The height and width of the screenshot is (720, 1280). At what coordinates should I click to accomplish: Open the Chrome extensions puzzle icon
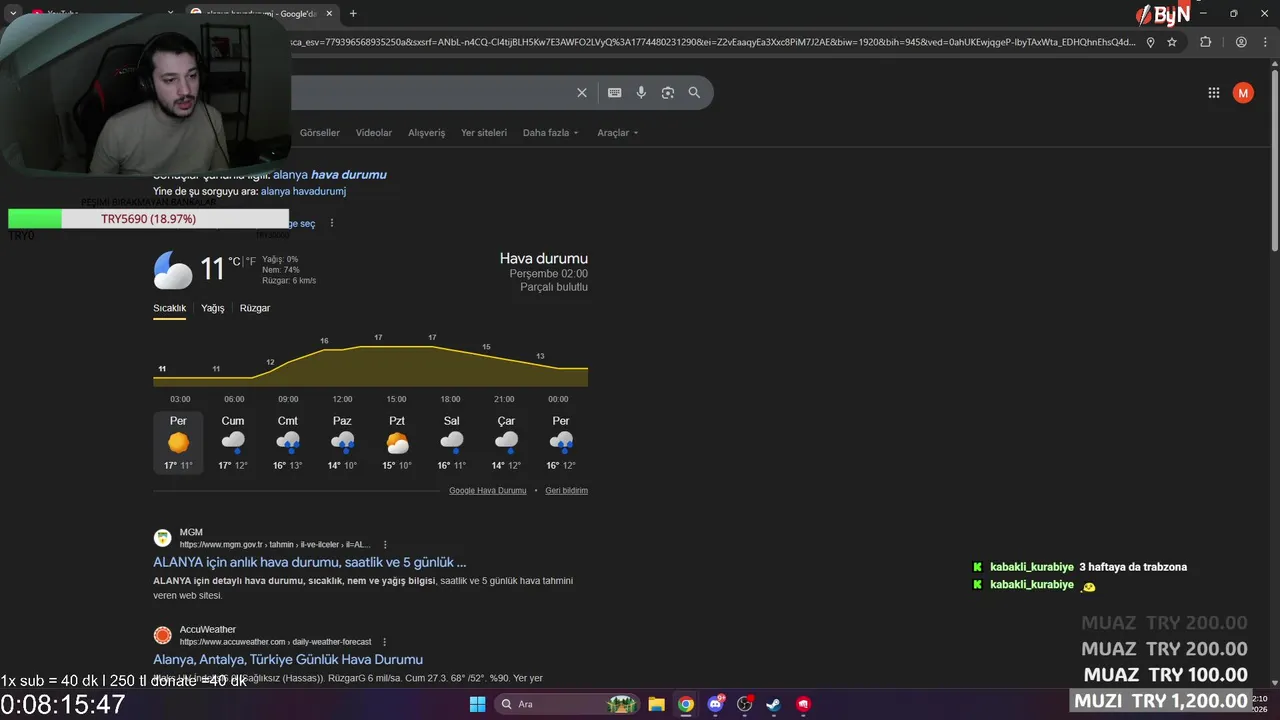point(1205,42)
